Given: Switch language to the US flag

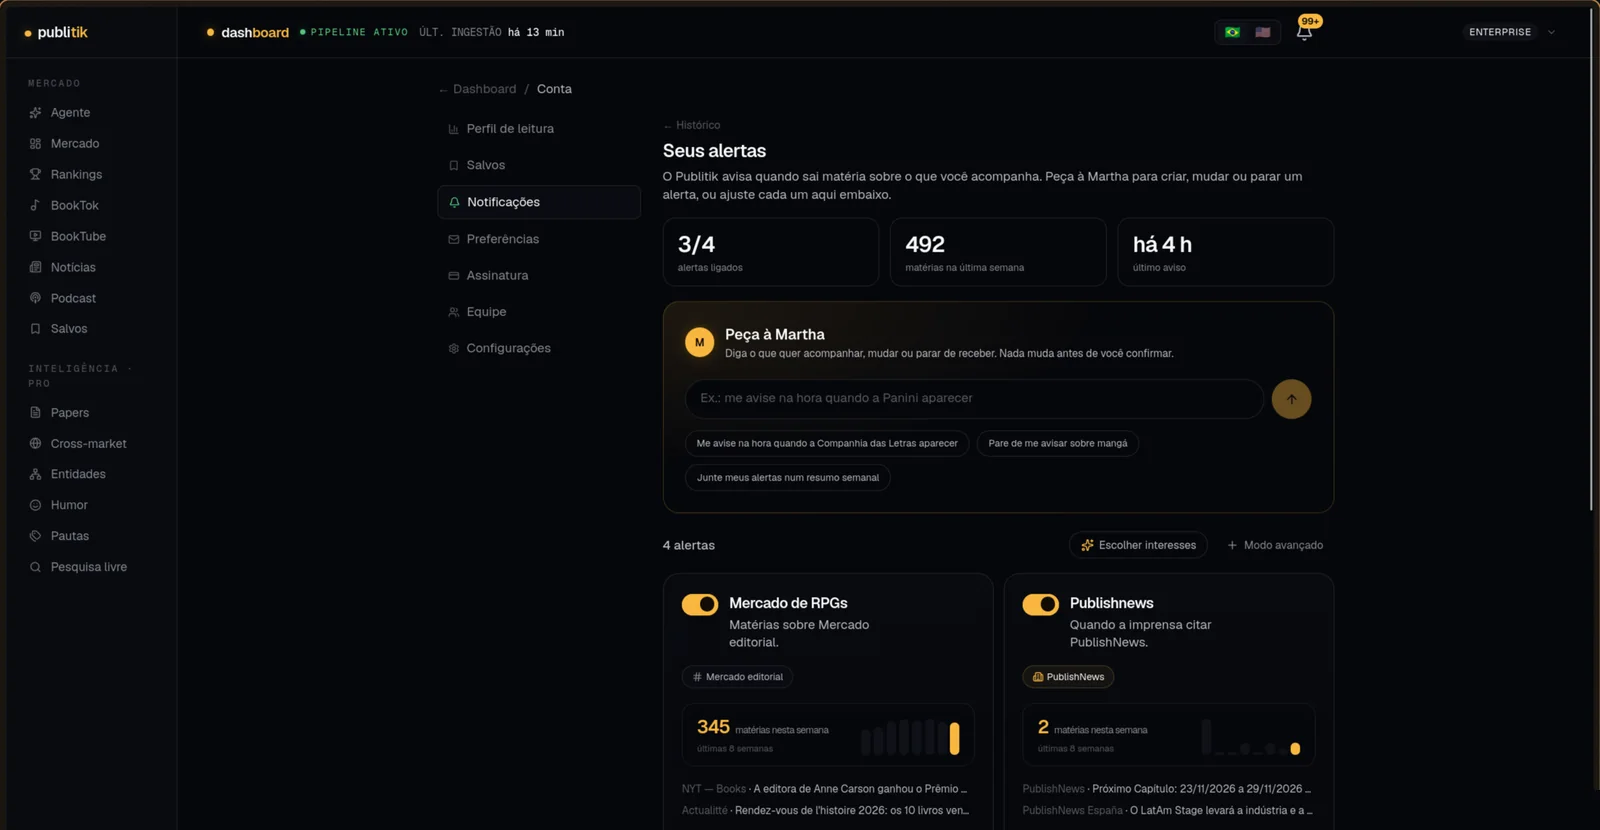Looking at the screenshot, I should point(1263,32).
